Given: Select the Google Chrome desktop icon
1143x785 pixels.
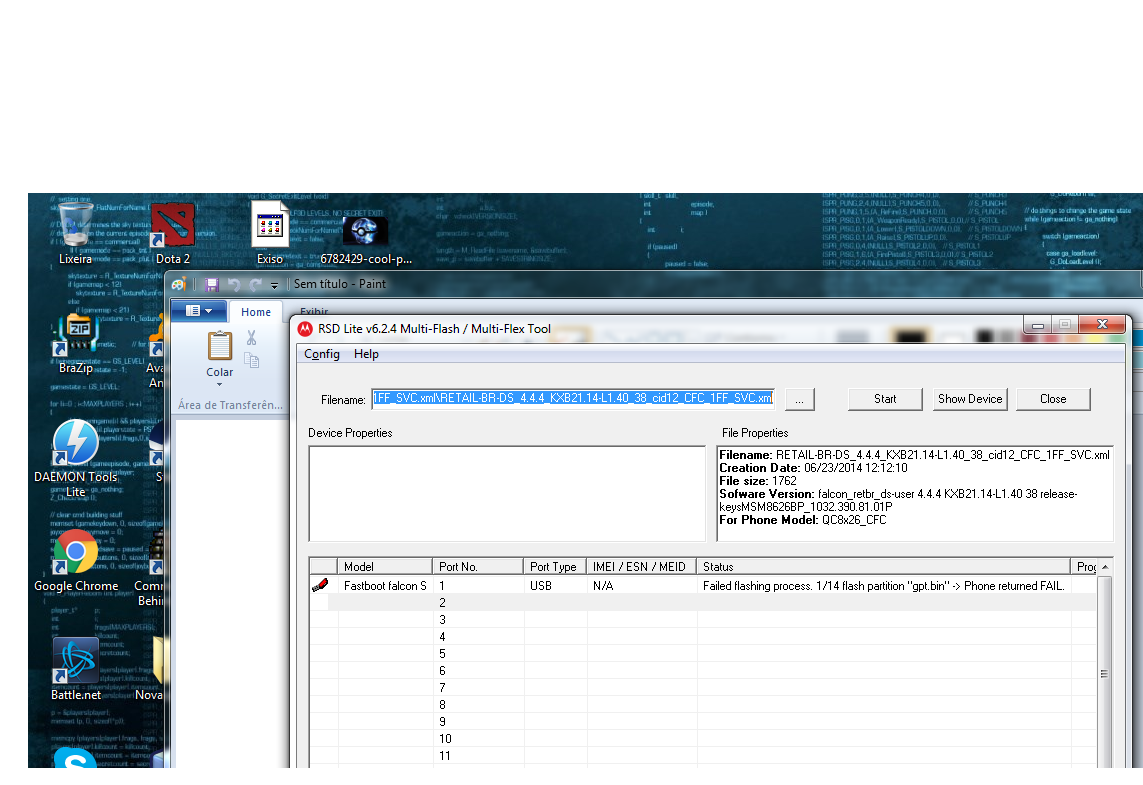Looking at the screenshot, I should click(x=76, y=561).
